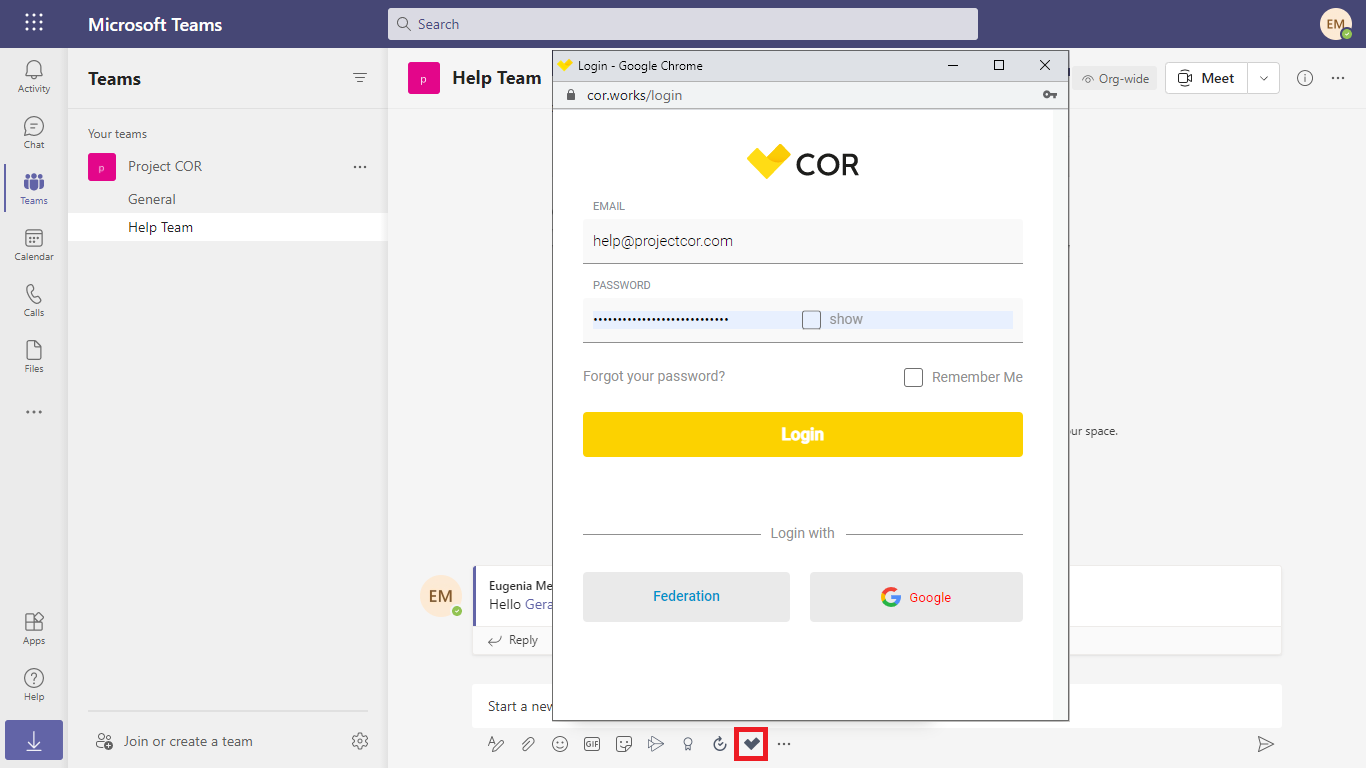Log in with Federation
This screenshot has width=1366, height=768.
pos(686,597)
